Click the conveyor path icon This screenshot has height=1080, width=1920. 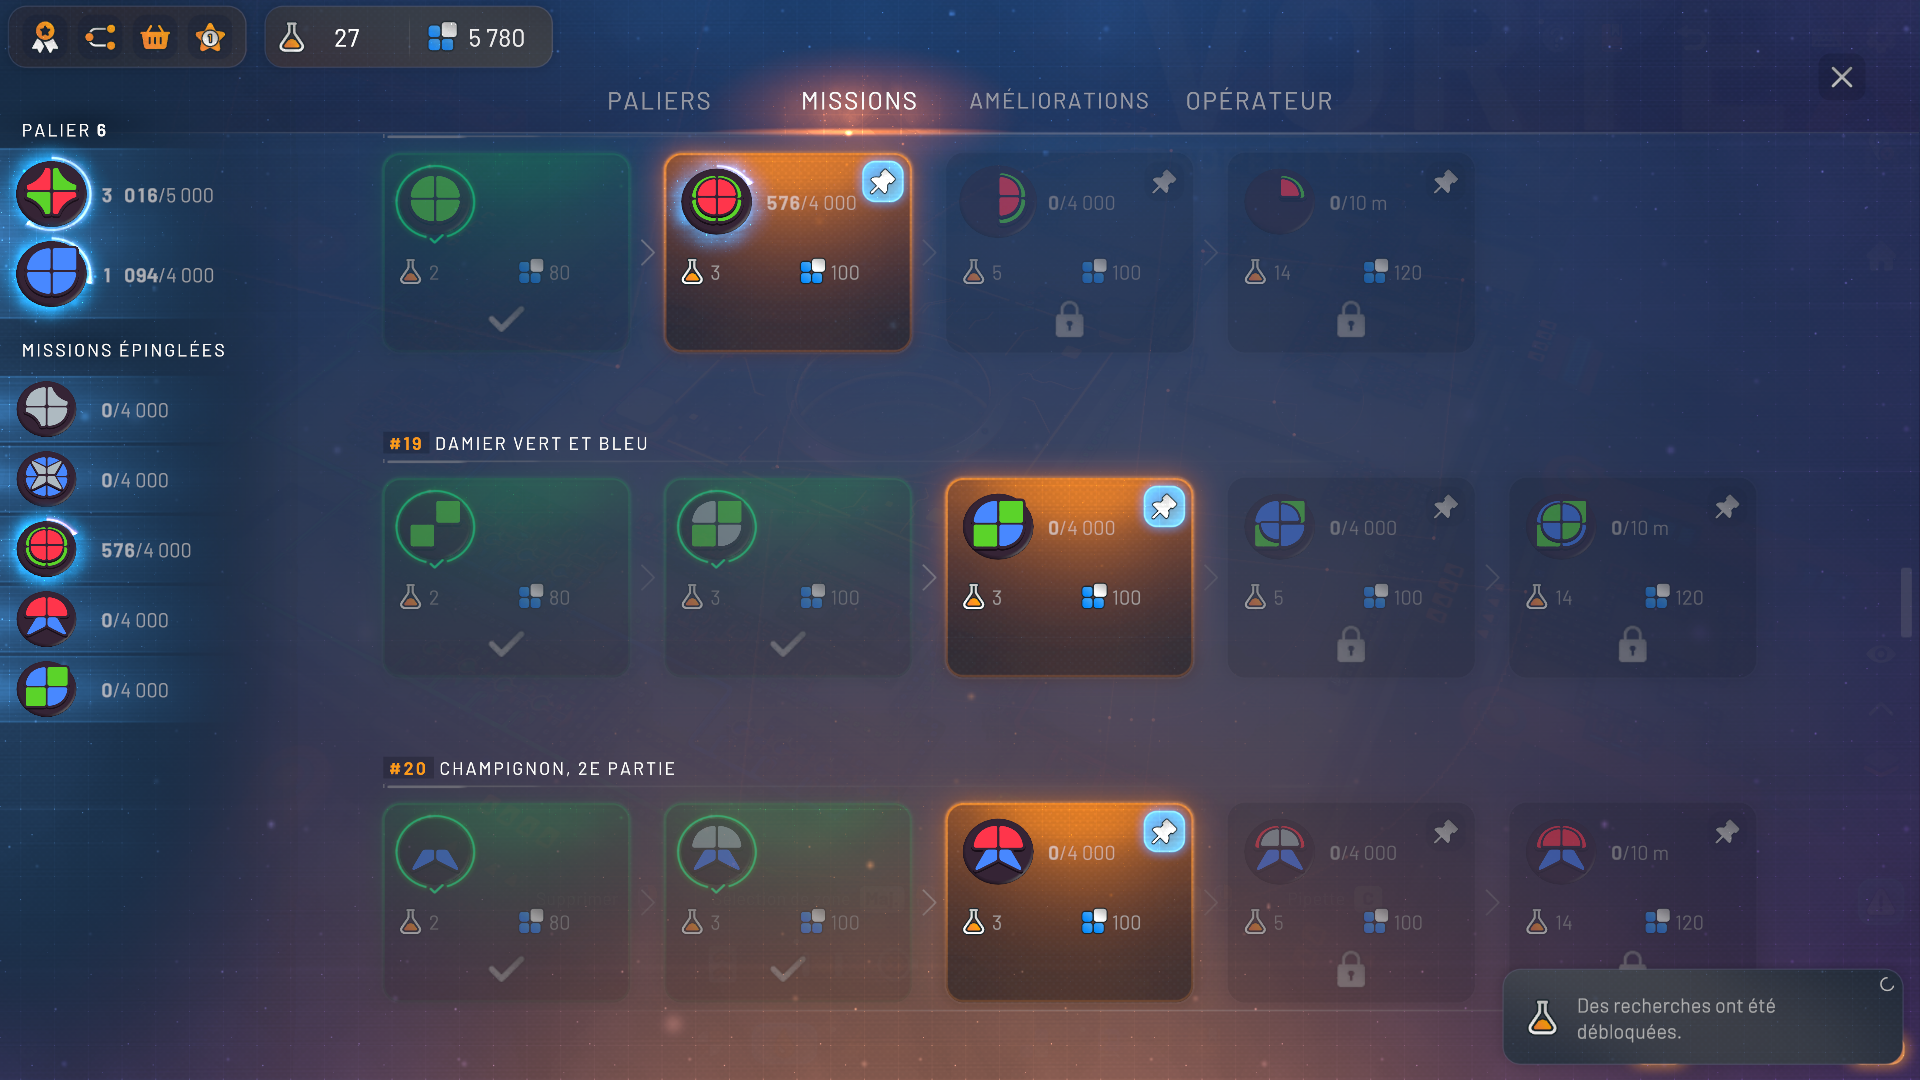pyautogui.click(x=100, y=38)
